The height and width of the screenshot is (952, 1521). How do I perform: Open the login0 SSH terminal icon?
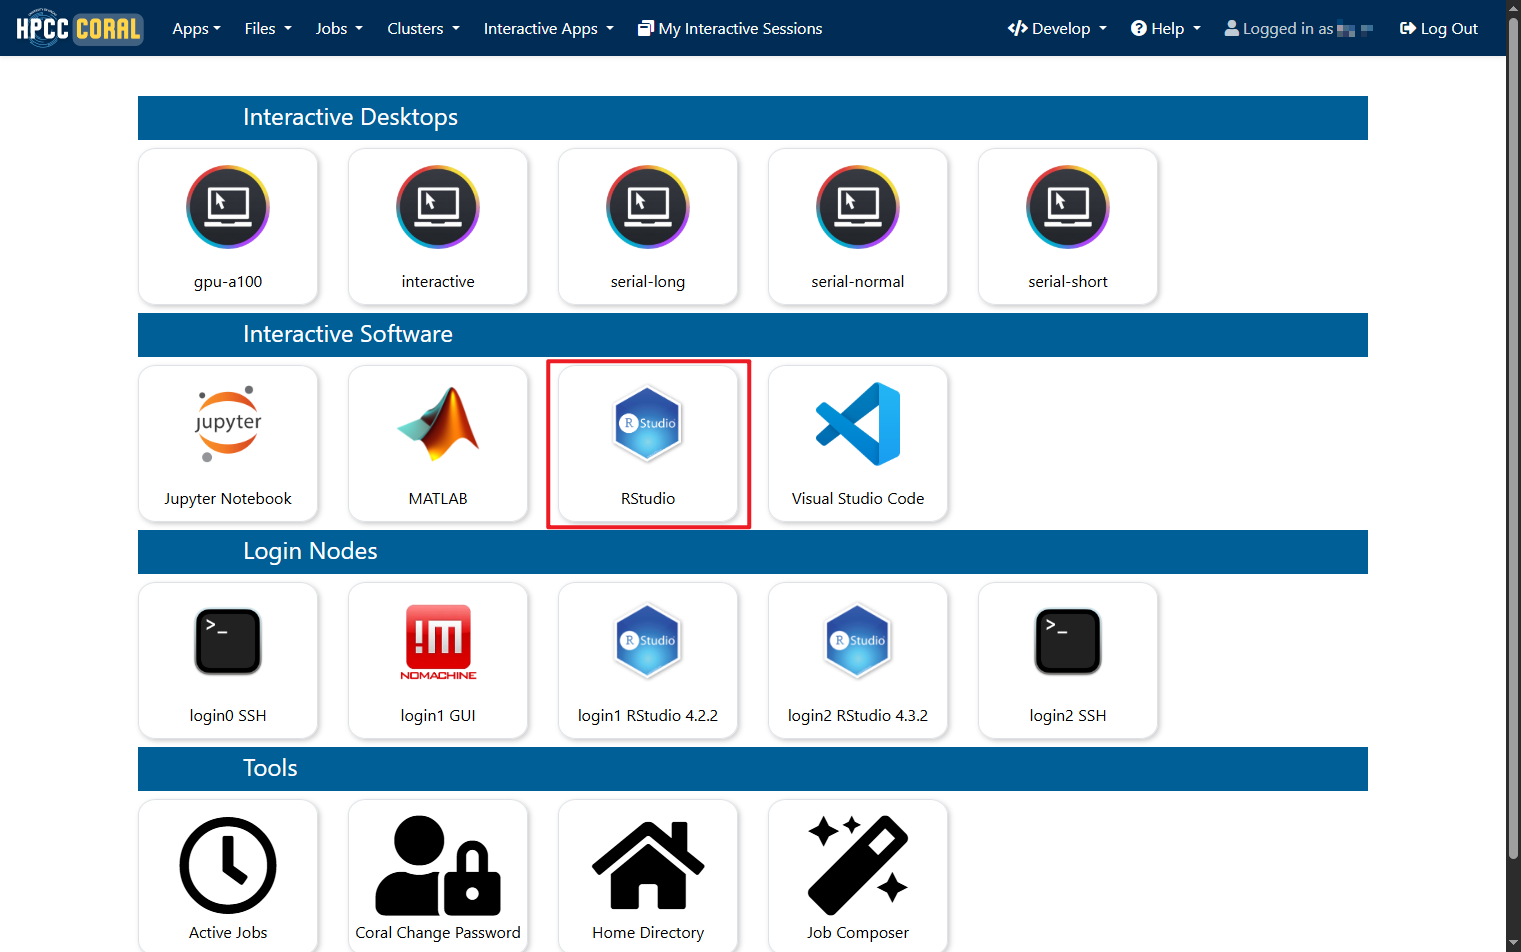[x=228, y=641]
